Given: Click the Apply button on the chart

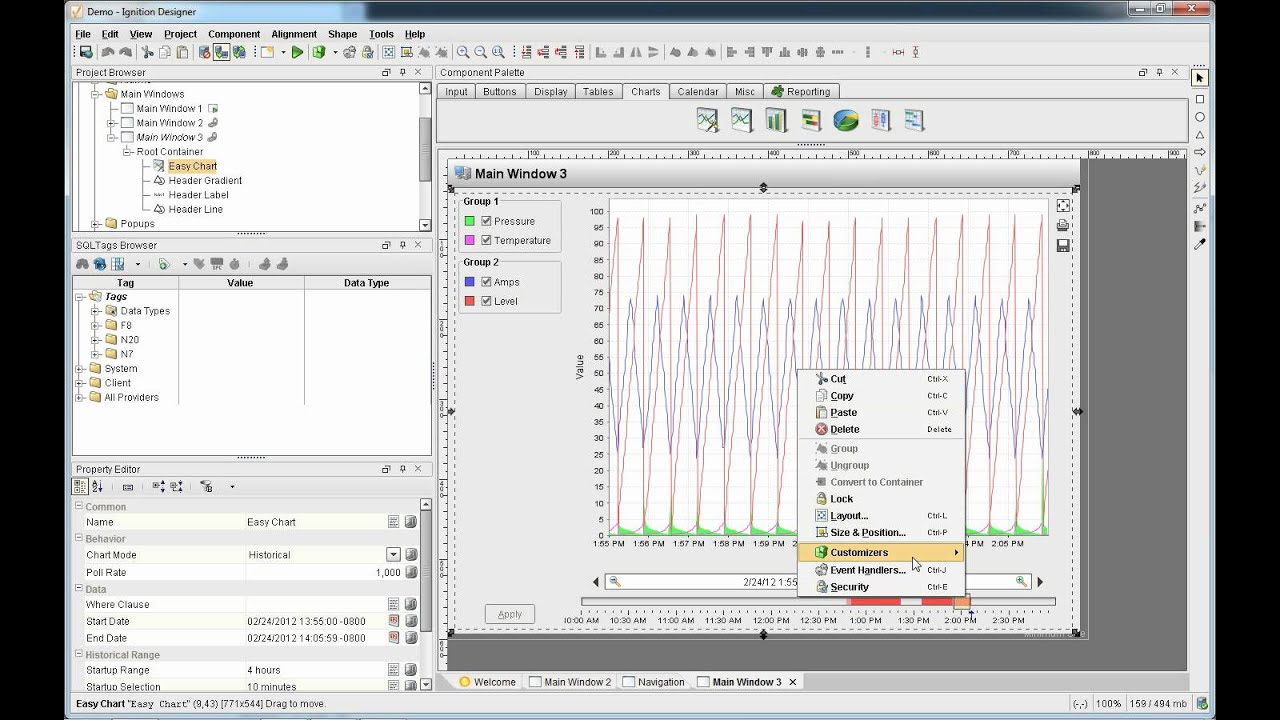Looking at the screenshot, I should (510, 614).
